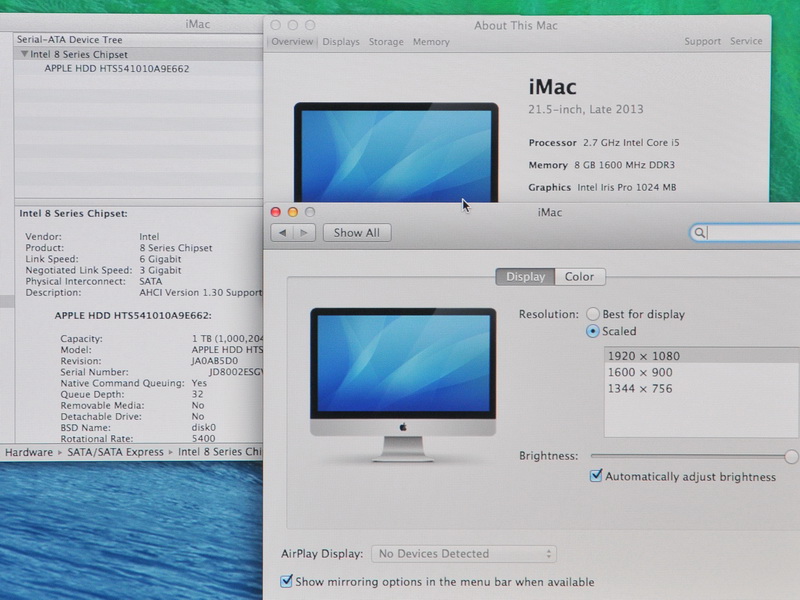Viewport: 800px width, 600px height.
Task: Click the Queue Depth 32 value
Action: [x=197, y=394]
